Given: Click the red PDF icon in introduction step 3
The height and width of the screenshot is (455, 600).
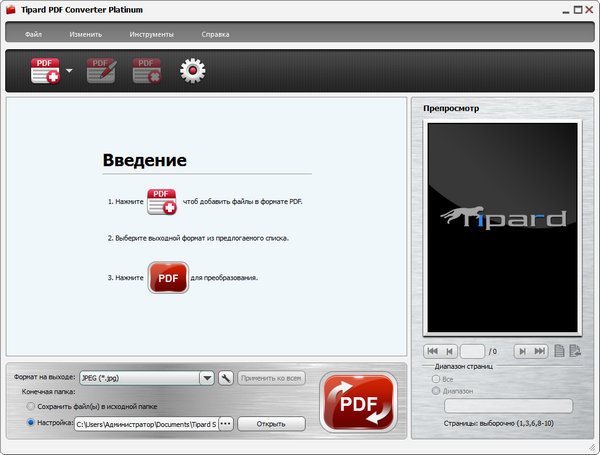Looking at the screenshot, I should [x=168, y=278].
